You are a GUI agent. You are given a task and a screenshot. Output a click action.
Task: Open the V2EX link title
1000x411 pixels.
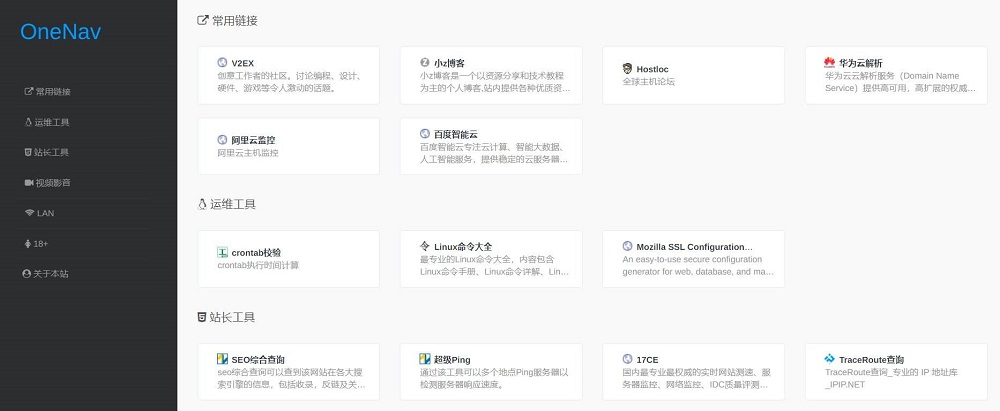click(x=242, y=63)
